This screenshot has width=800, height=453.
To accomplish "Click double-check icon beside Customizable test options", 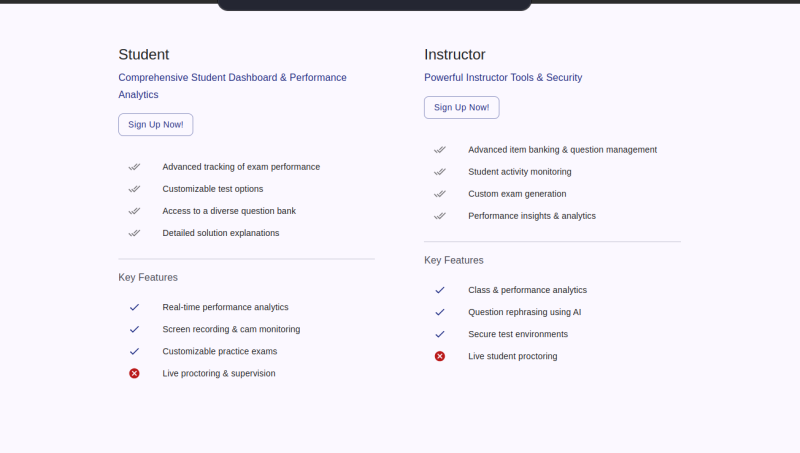I will point(134,189).
